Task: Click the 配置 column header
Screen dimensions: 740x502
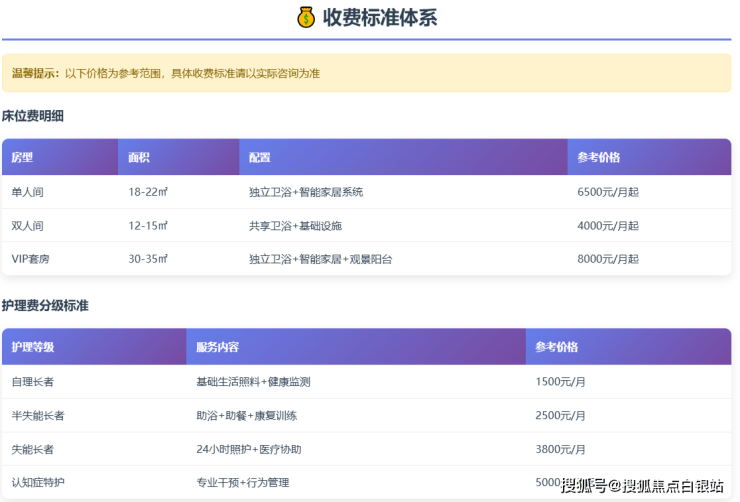Action: point(260,157)
